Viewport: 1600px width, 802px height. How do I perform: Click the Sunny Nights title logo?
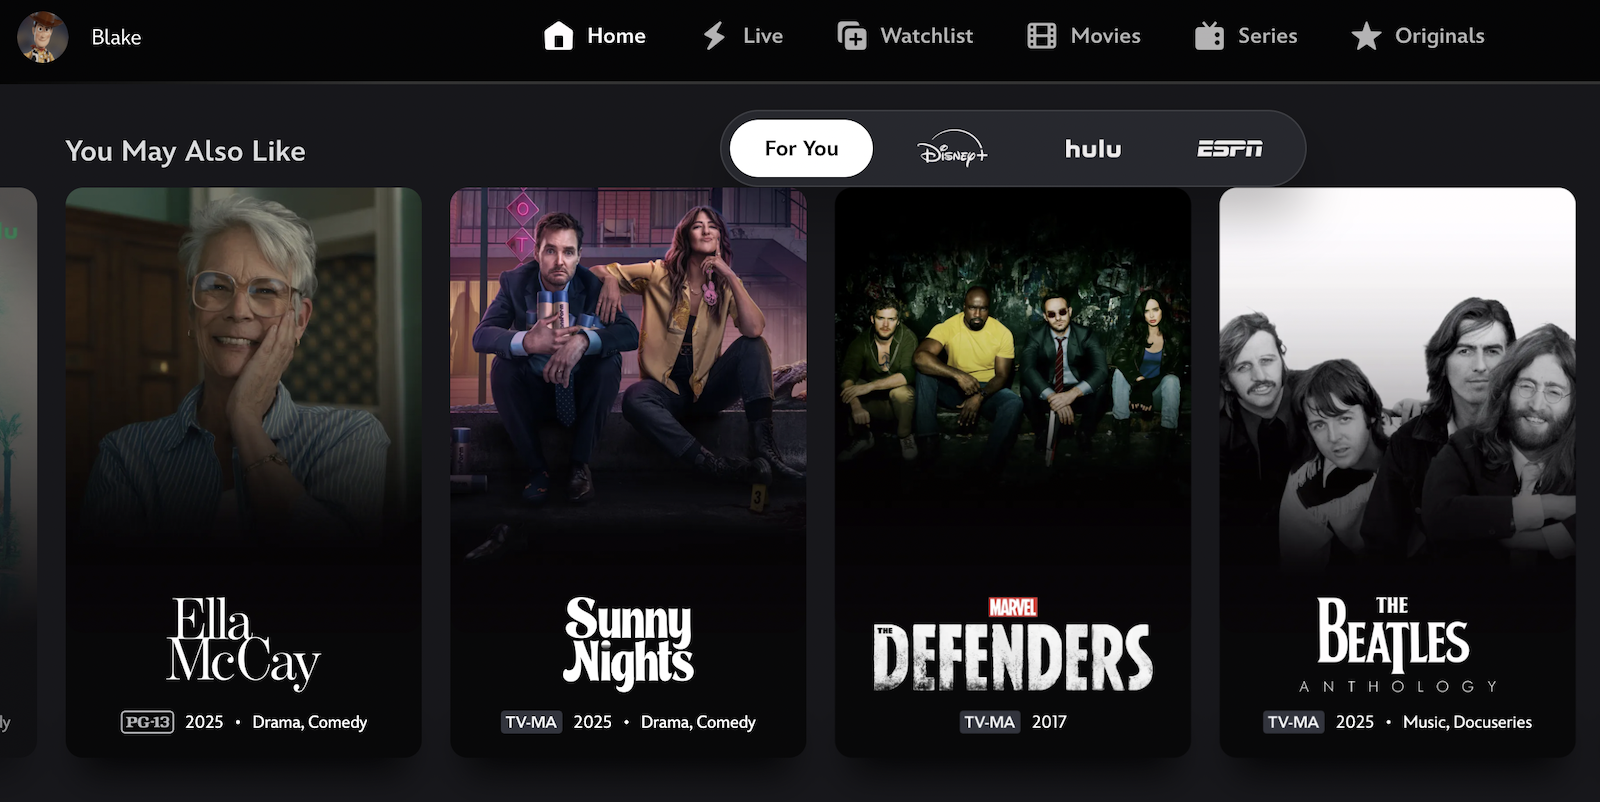coord(628,643)
